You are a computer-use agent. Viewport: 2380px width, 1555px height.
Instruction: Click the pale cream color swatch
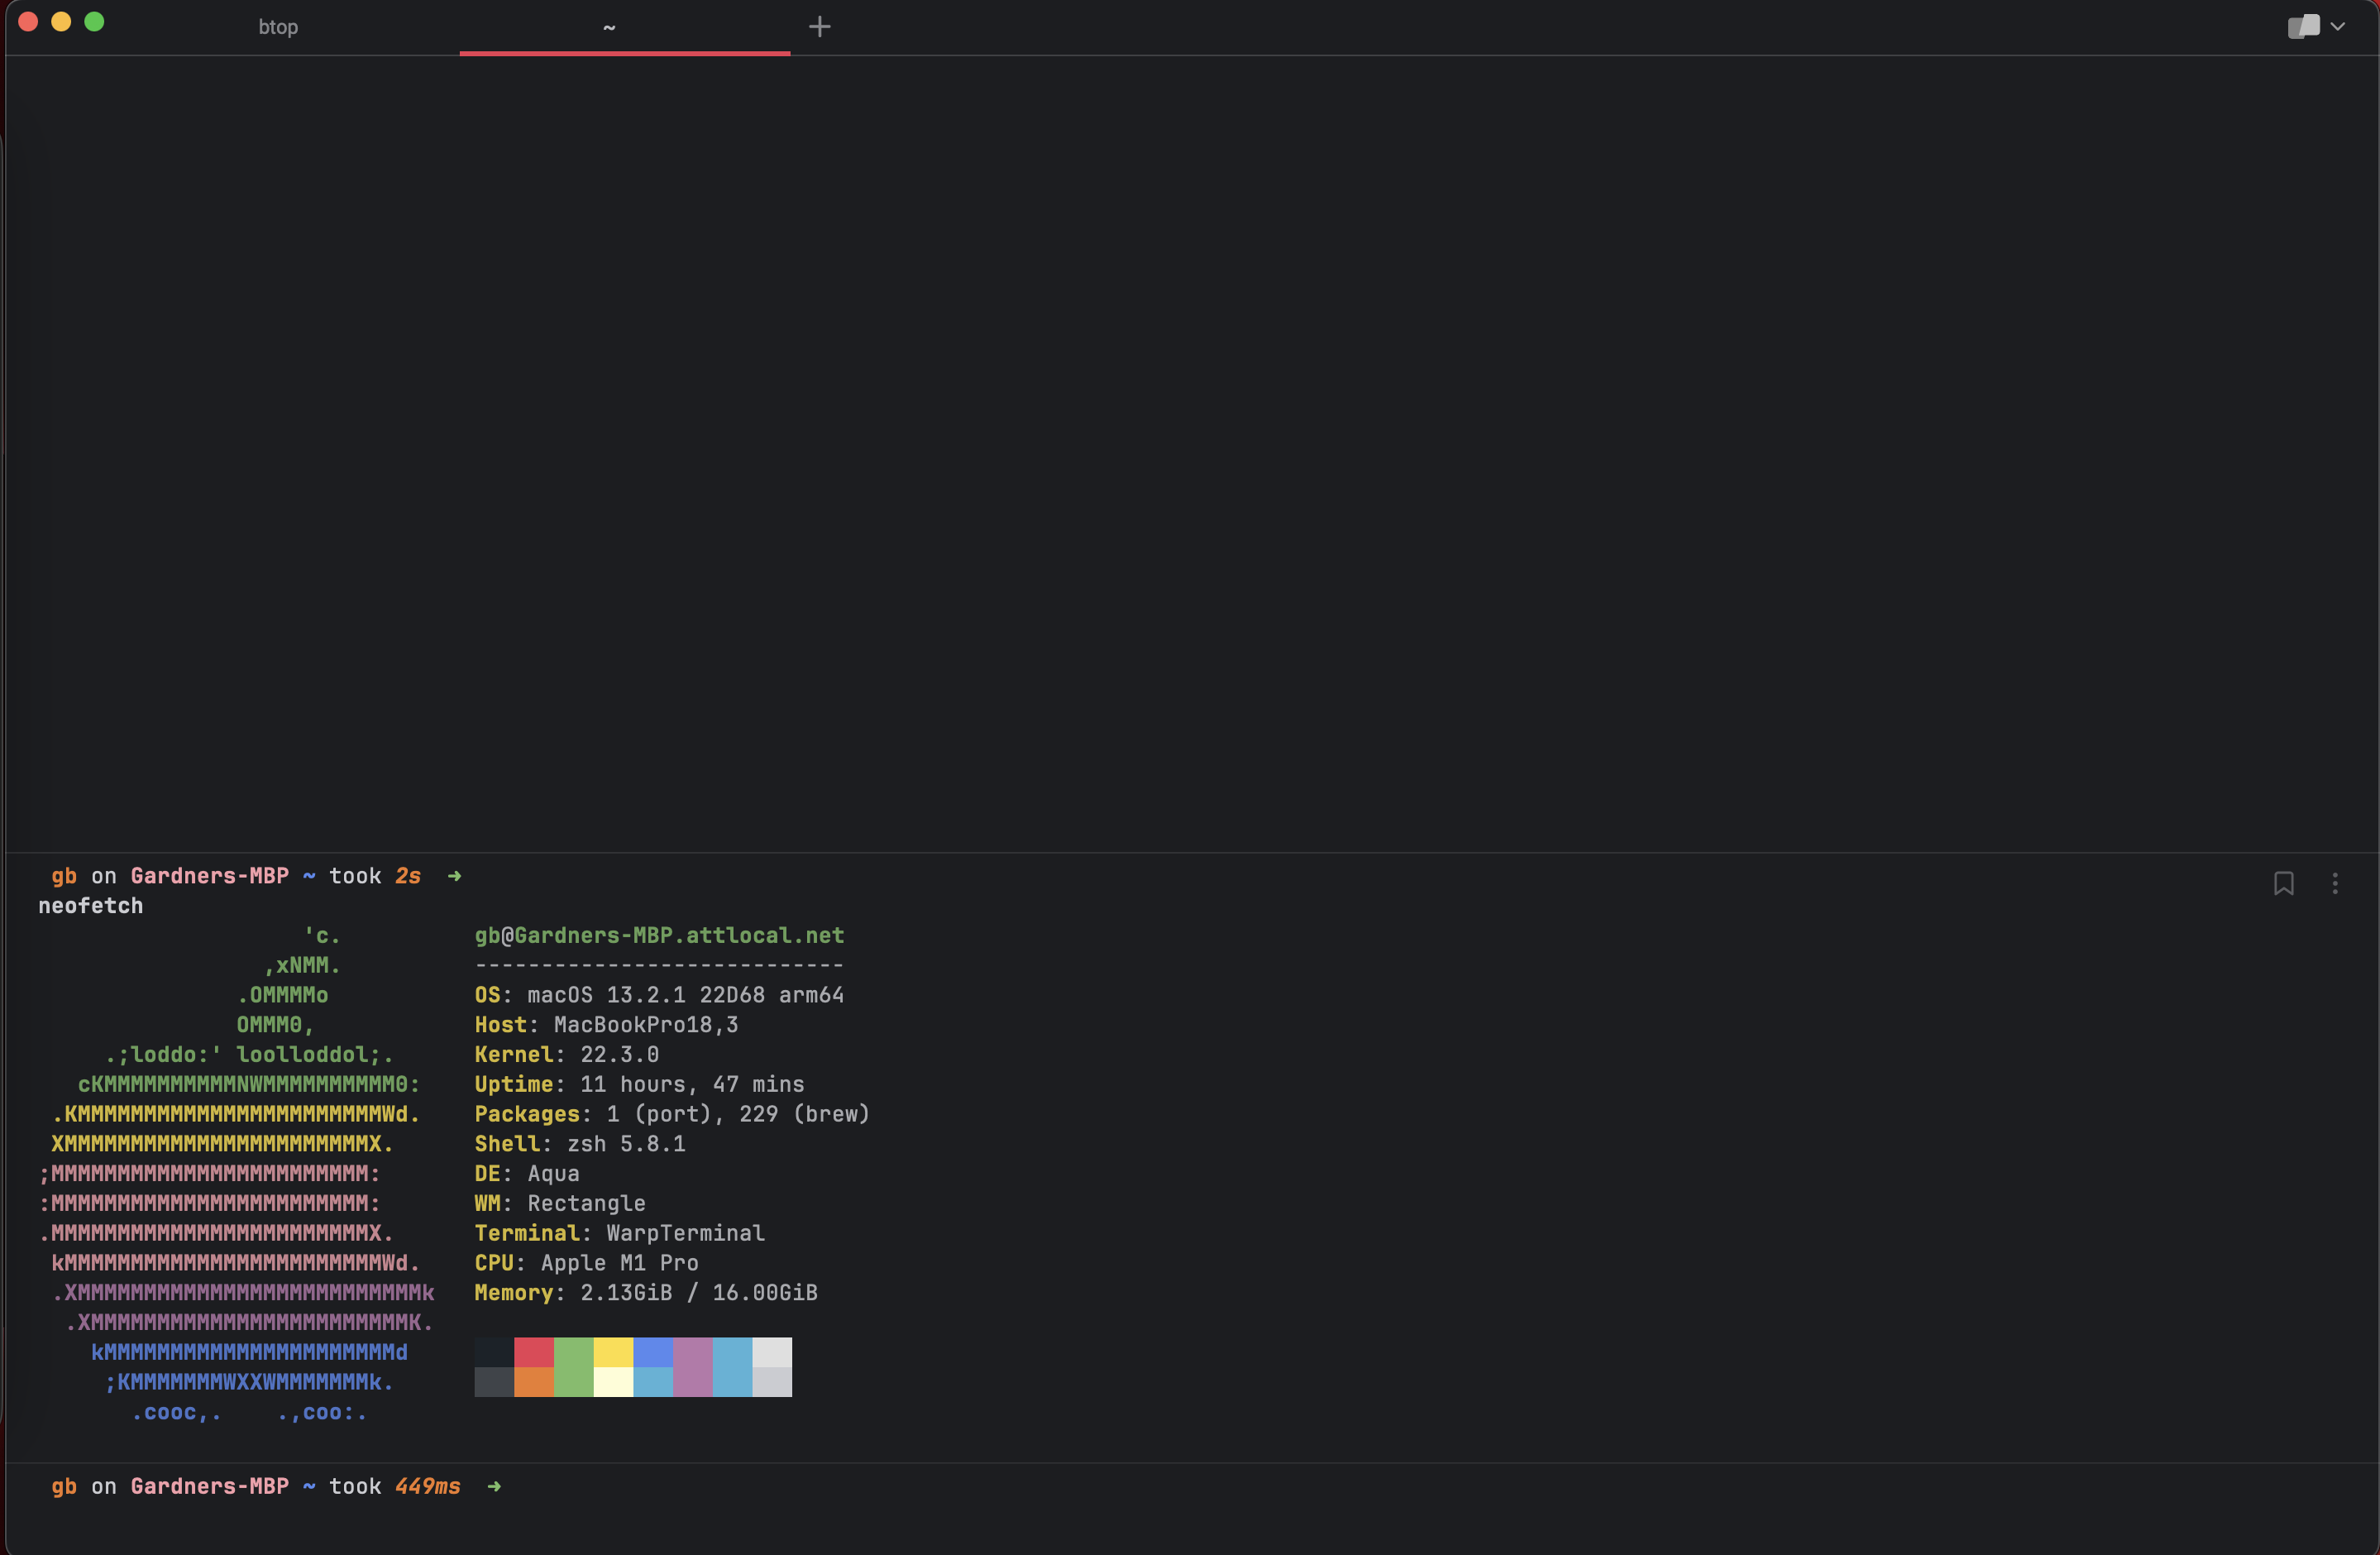tap(613, 1382)
